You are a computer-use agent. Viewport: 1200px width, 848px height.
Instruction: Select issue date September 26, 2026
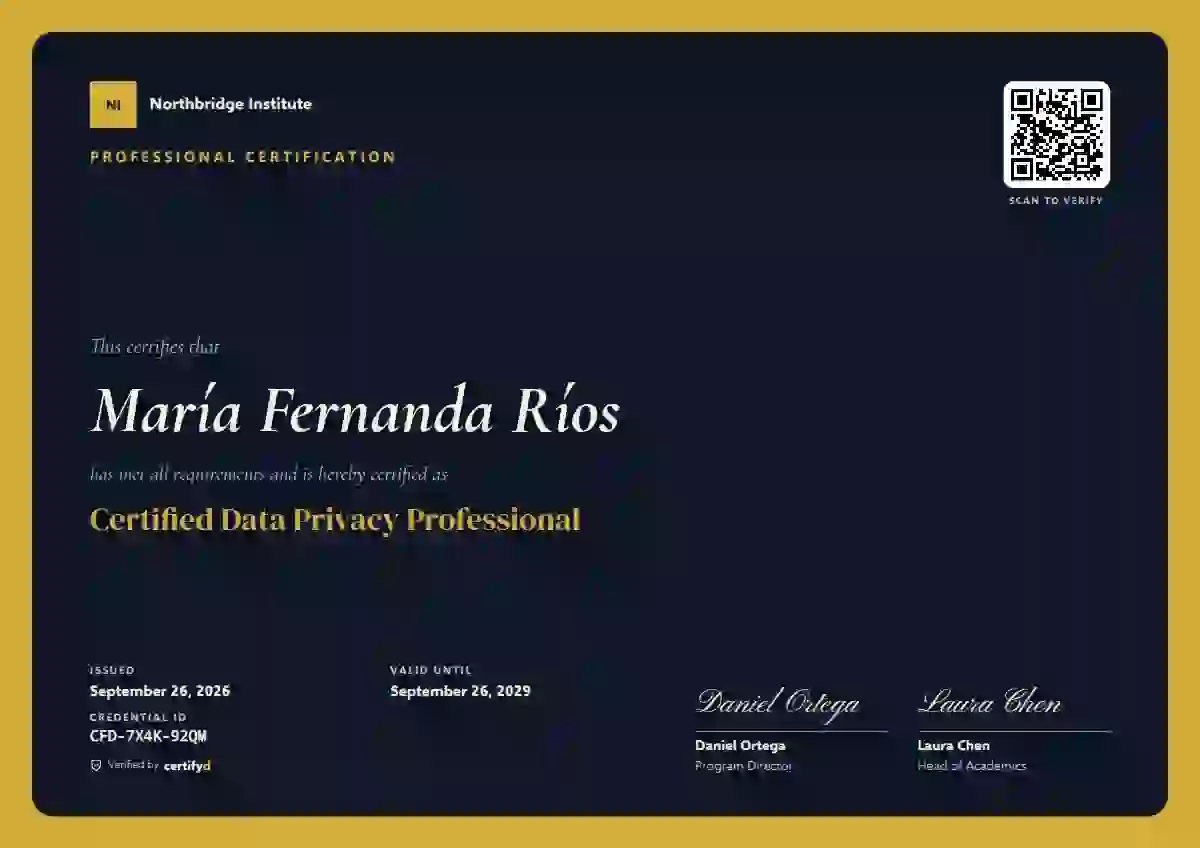coord(160,691)
